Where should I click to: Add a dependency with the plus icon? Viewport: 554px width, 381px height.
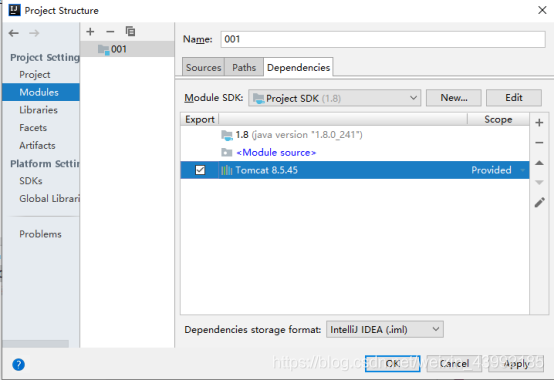pos(539,123)
